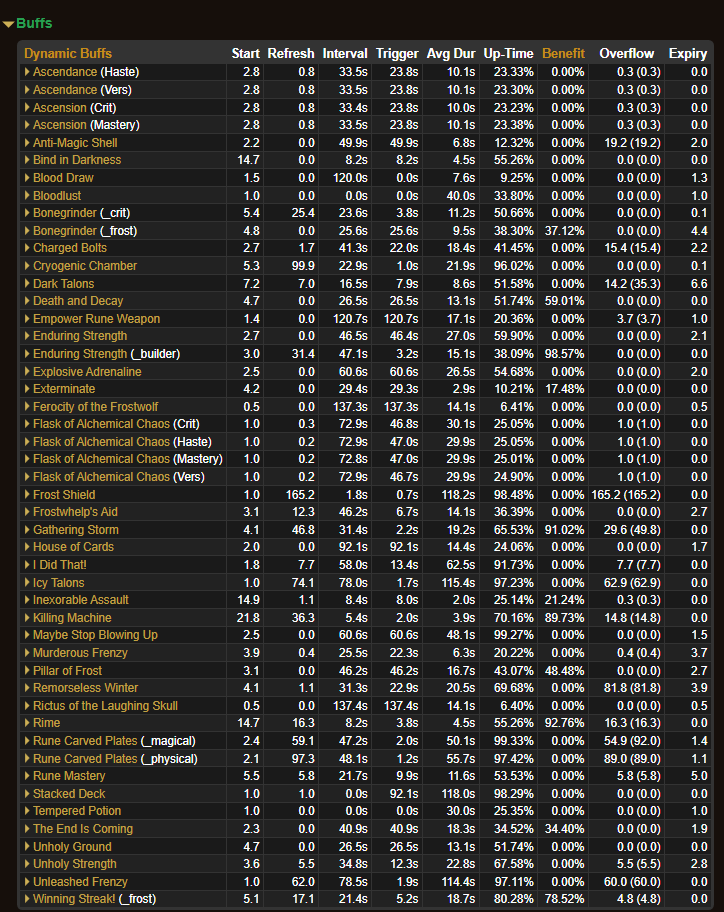
Task: Open the Frostwhelp's Aid buff link
Action: click(75, 512)
